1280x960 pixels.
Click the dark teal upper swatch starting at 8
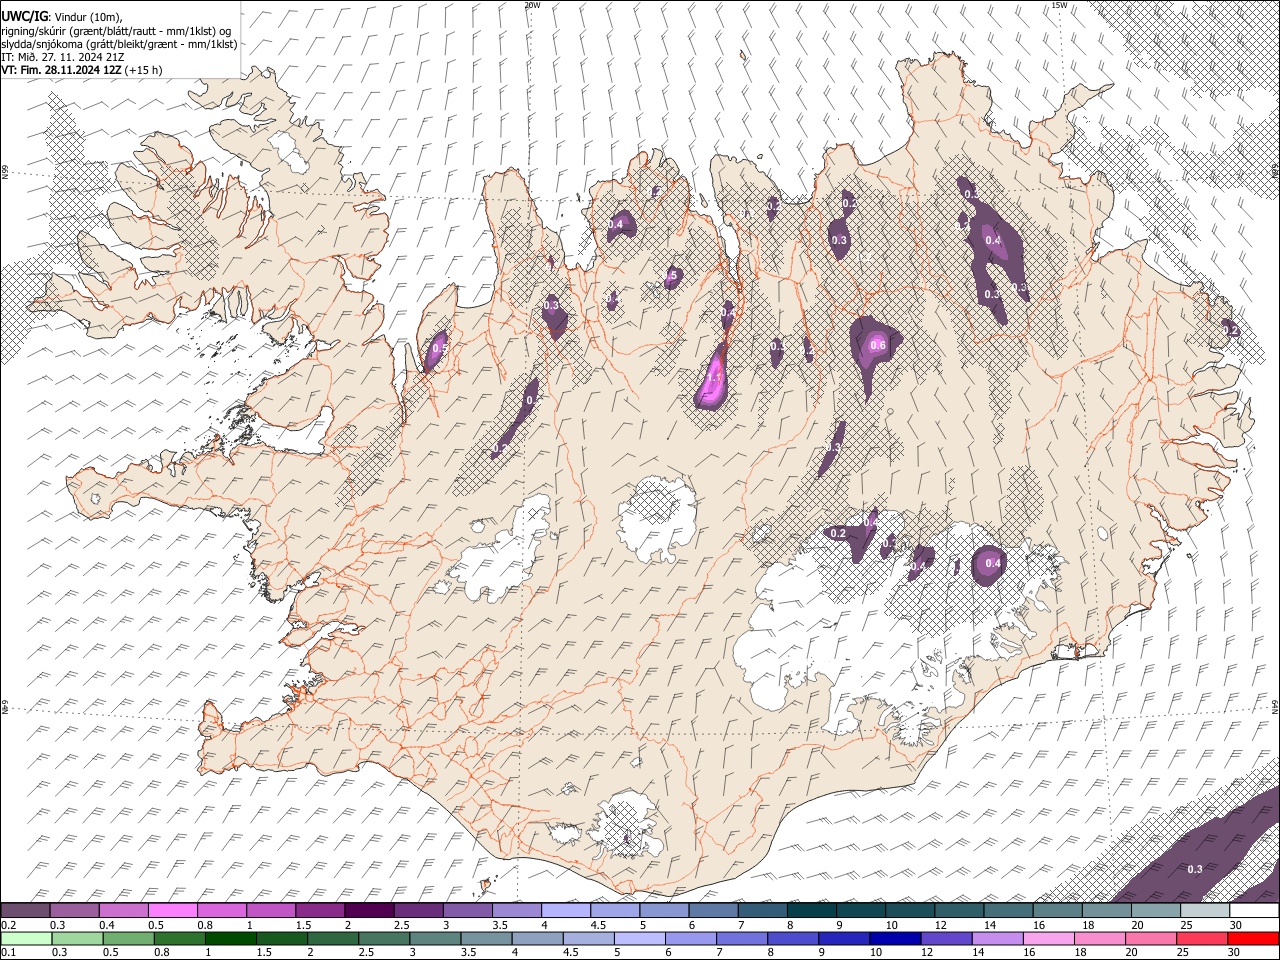click(812, 911)
